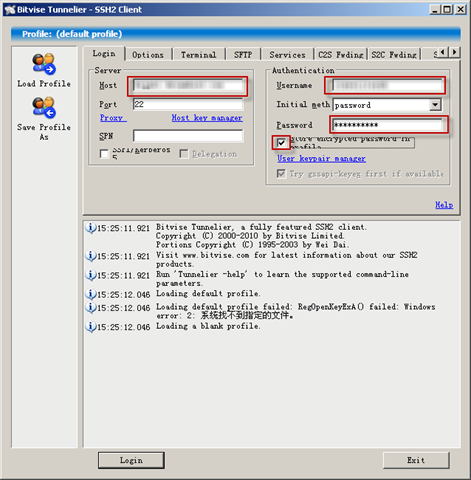Enable the SSPI/Kerberos 5 checkbox
The height and width of the screenshot is (480, 471).
point(104,154)
